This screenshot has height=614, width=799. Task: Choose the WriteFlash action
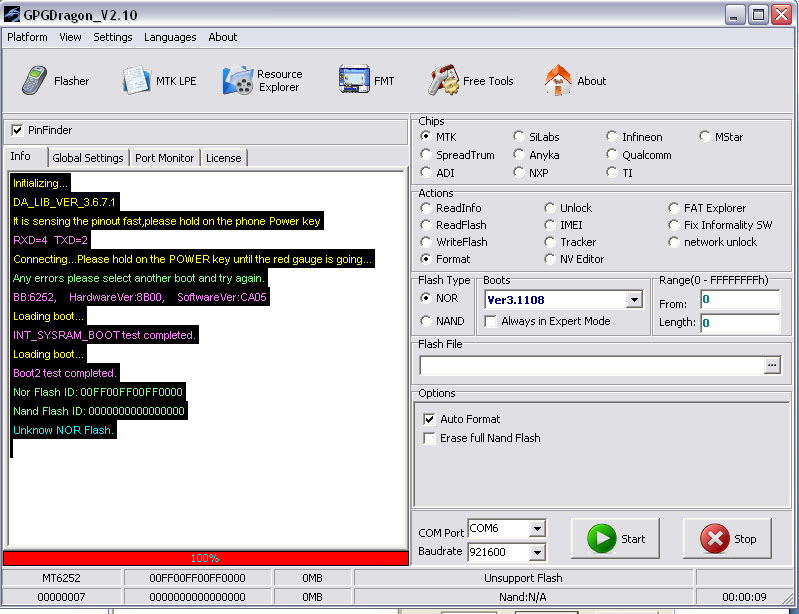tap(425, 242)
